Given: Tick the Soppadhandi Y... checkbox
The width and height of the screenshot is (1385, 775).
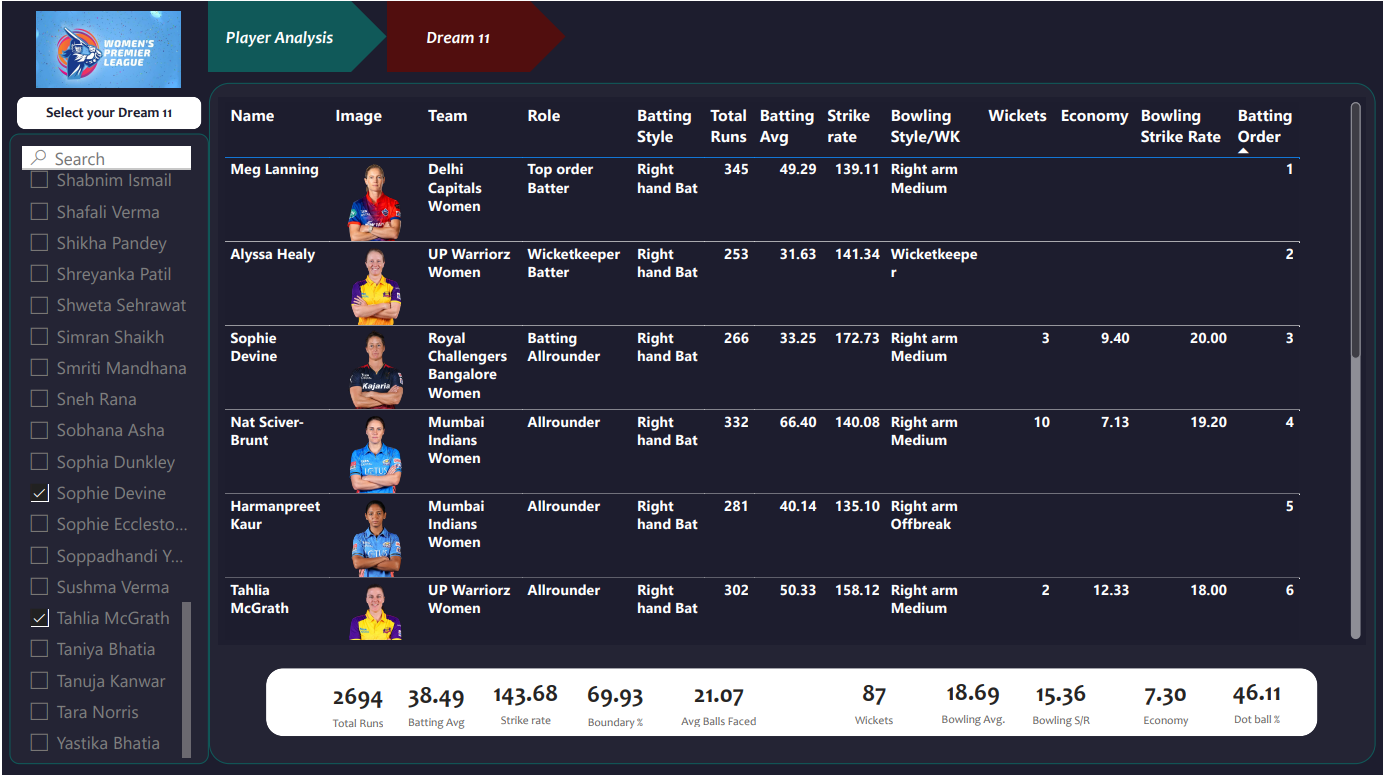Looking at the screenshot, I should tap(39, 555).
